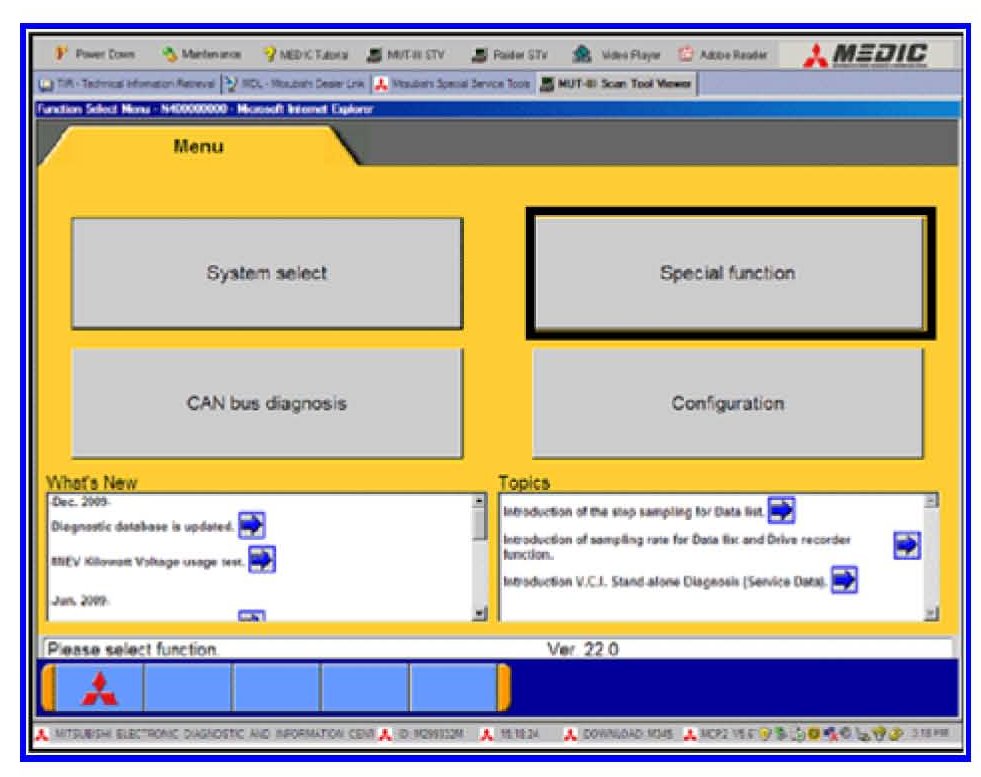Click arrow for V.C.I. Stand-alone Diagnosis topic
Screen dimensions: 981x777
844,579
